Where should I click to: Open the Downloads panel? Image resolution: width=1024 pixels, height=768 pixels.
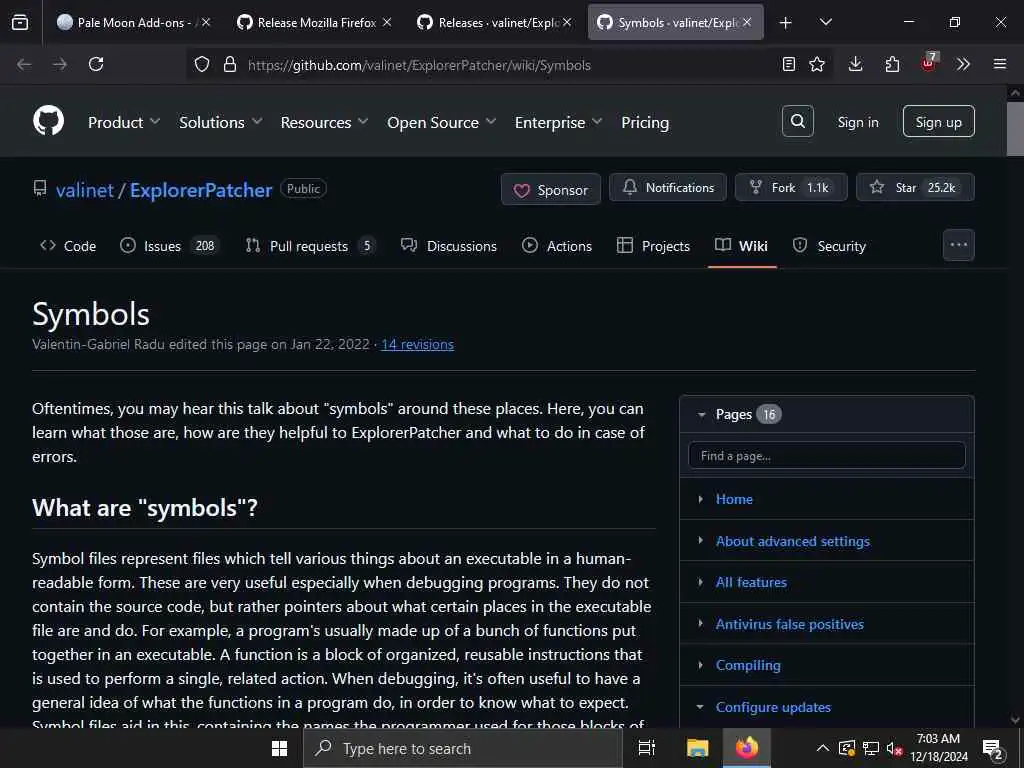point(856,64)
